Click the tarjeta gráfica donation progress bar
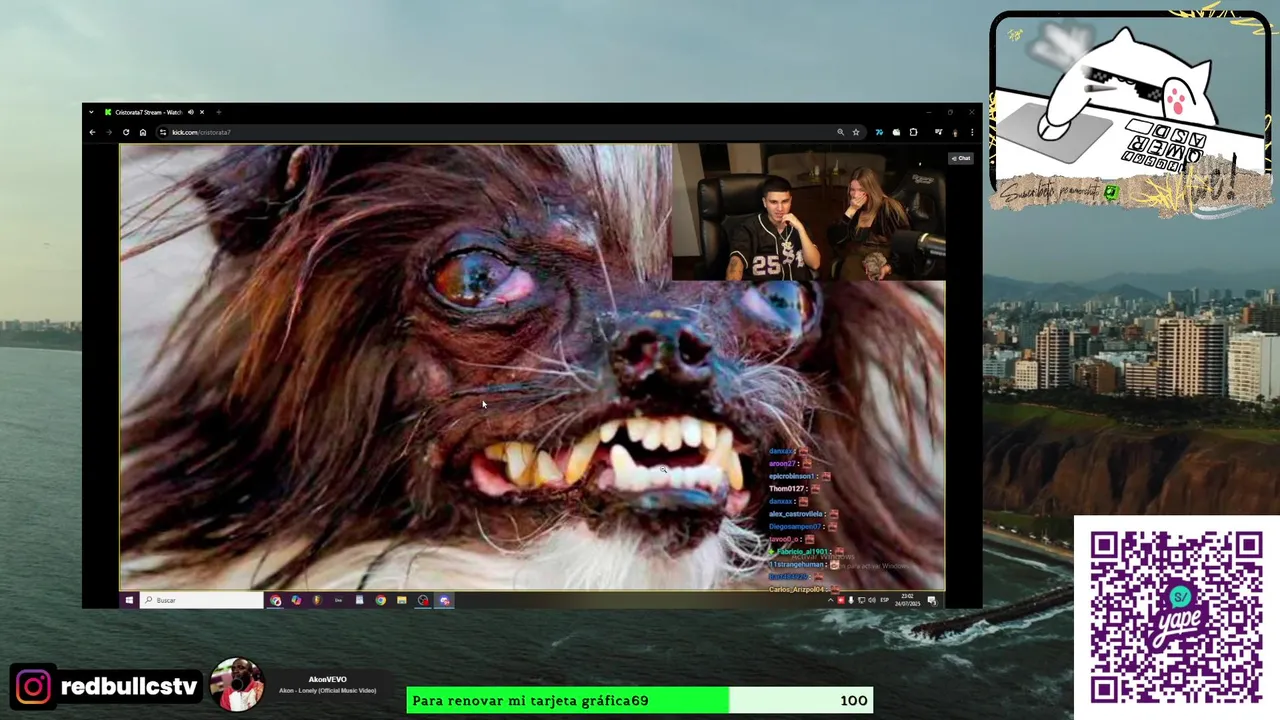This screenshot has height=720, width=1280. point(640,700)
